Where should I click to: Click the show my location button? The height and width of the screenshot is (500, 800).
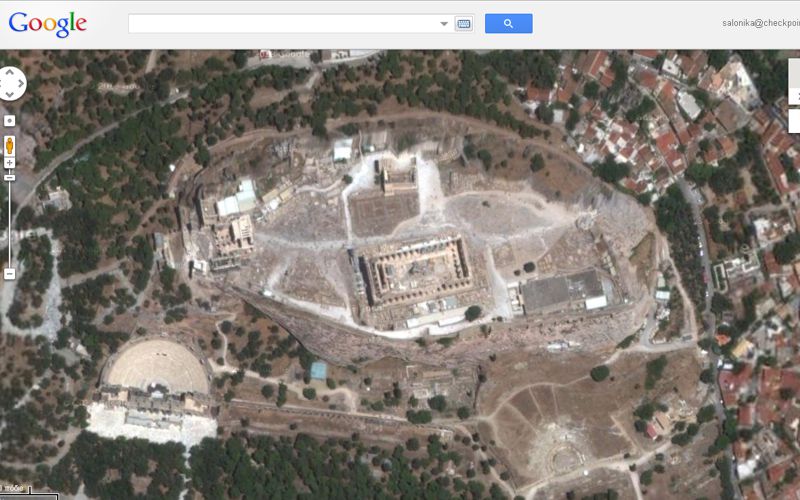[10, 121]
